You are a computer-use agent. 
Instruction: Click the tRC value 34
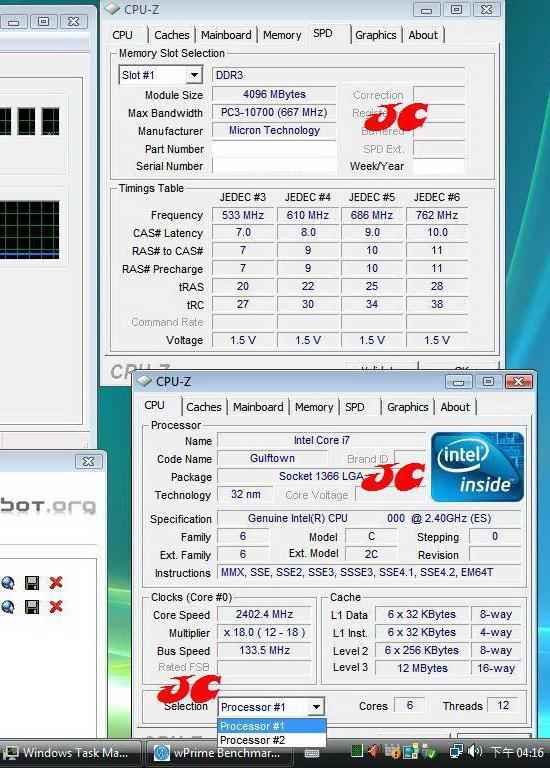click(372, 304)
